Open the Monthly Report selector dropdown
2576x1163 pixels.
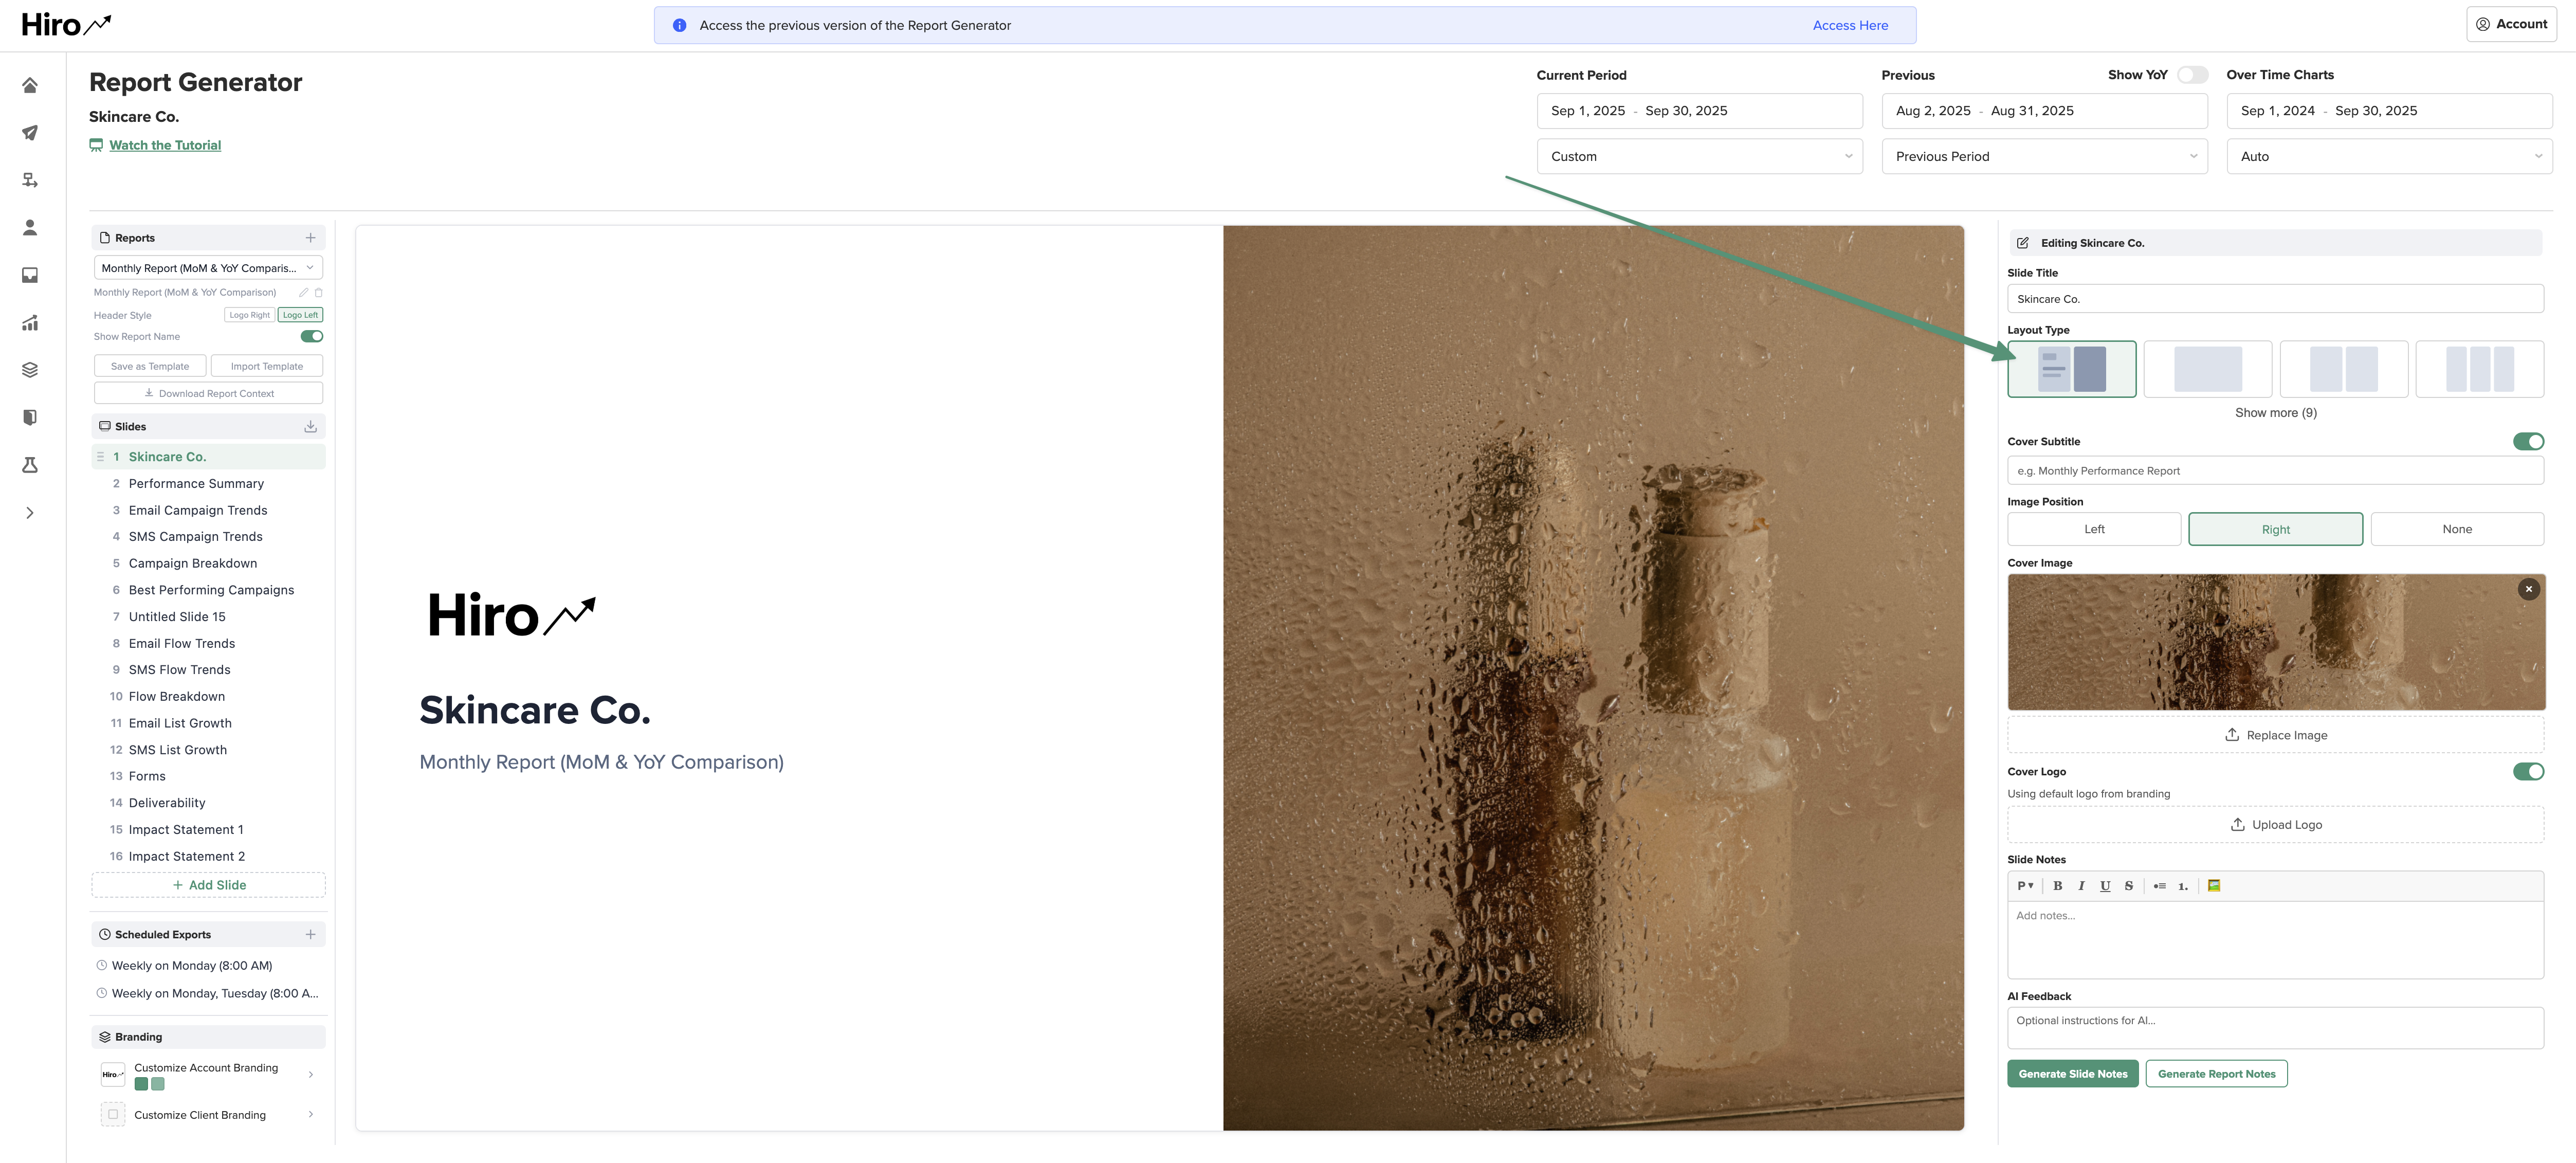(208, 268)
